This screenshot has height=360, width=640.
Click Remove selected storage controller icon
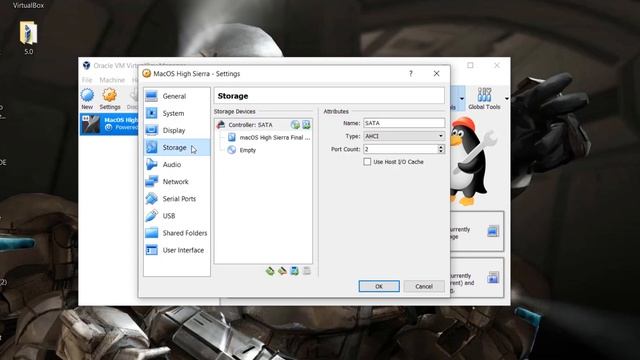(282, 271)
